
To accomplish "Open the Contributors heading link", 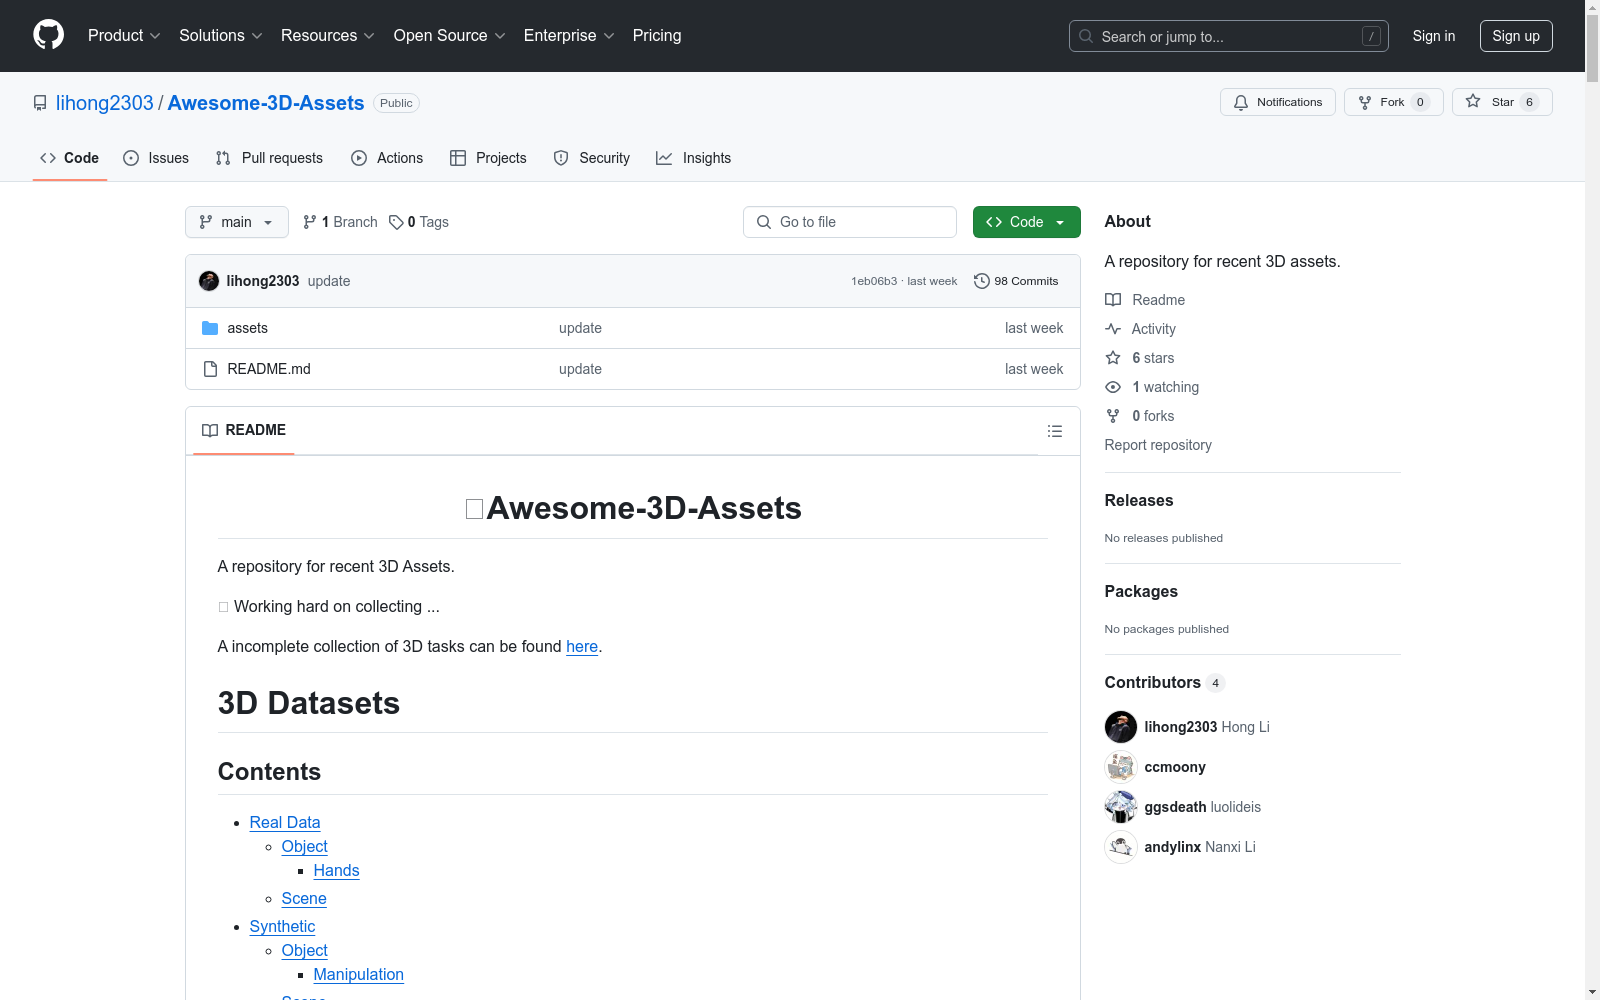I will pos(1164,682).
